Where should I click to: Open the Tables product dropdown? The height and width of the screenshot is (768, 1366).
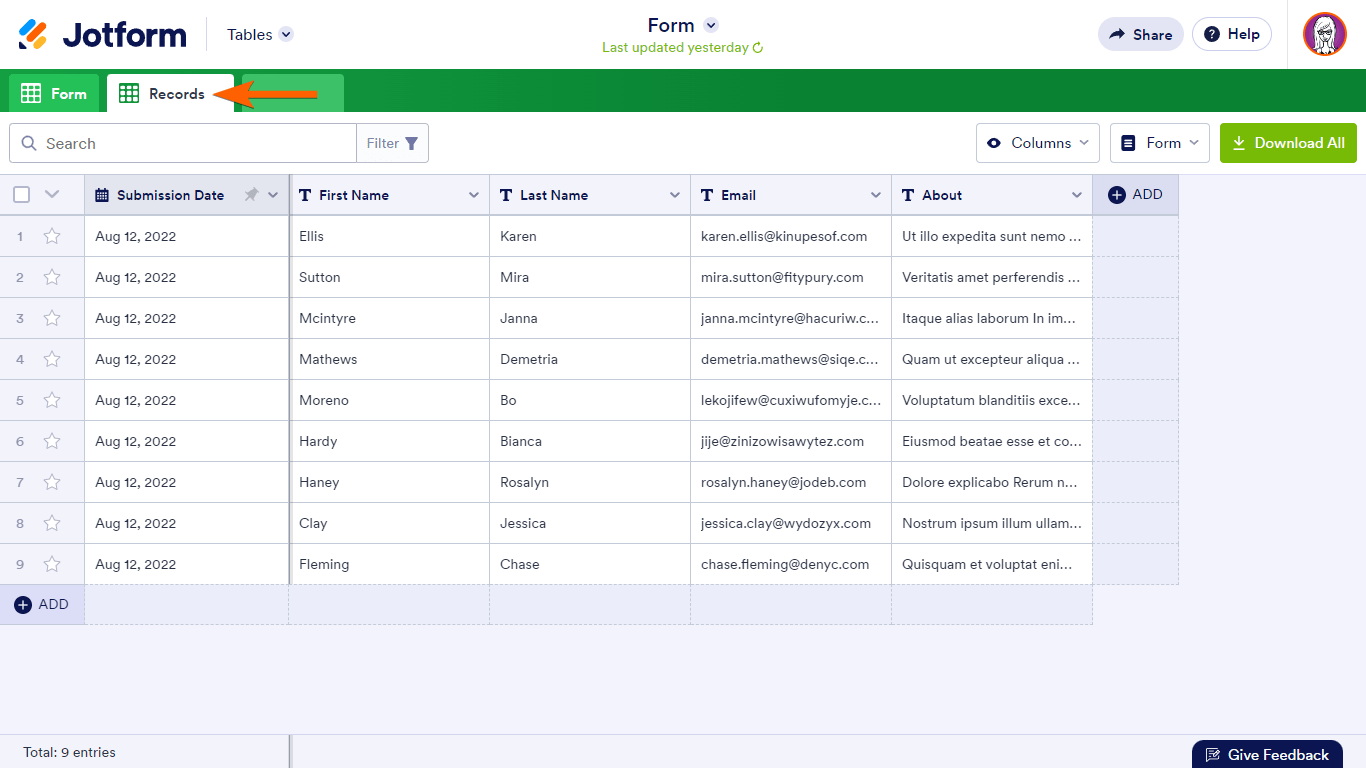pyautogui.click(x=260, y=34)
